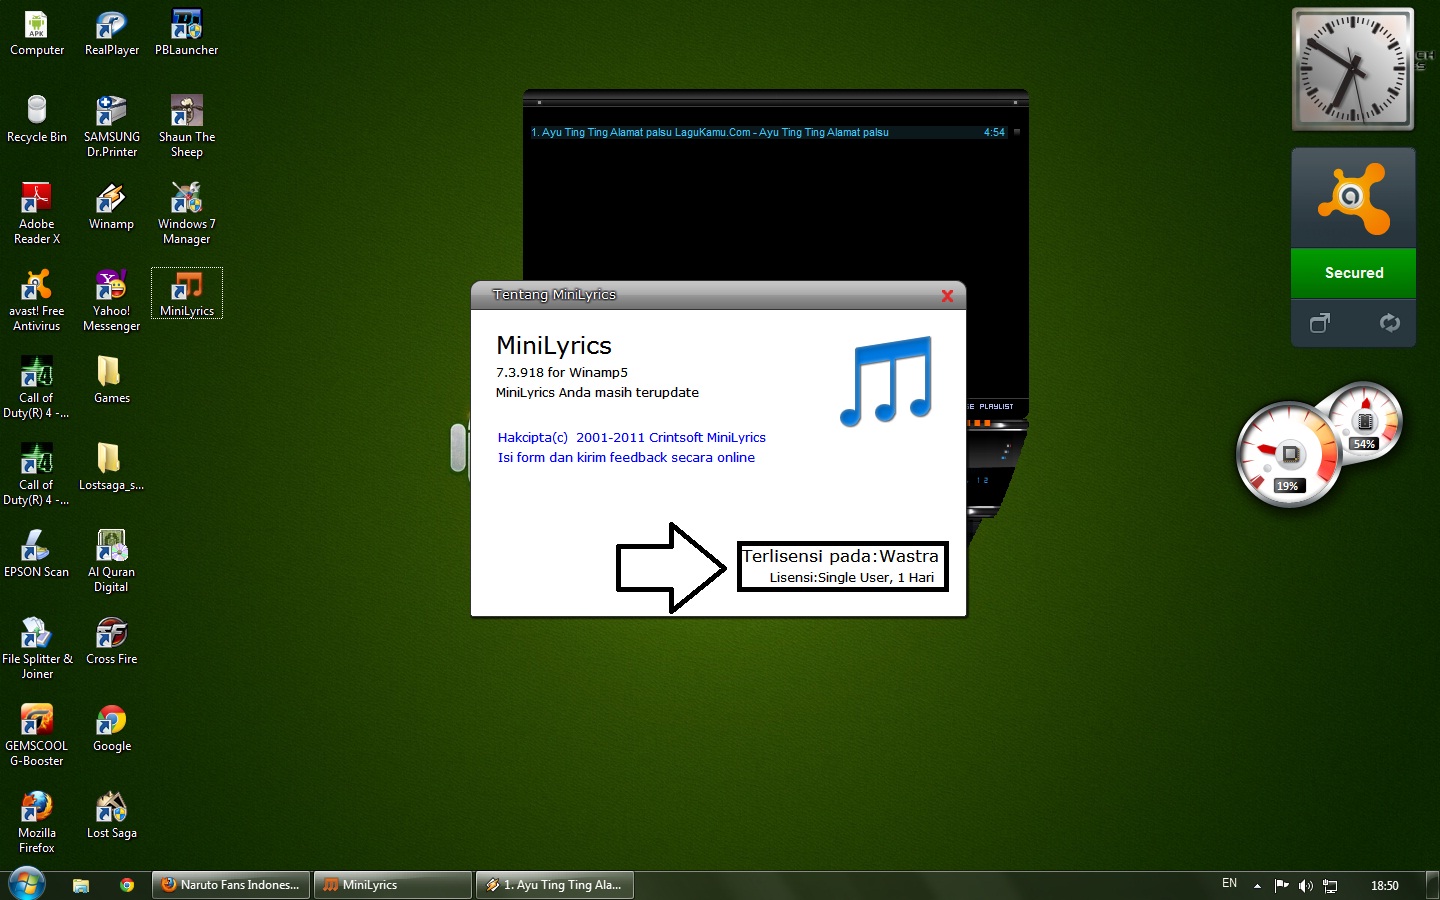Open Call of Duty(R) 4 shortcut above EPSON Scan
Image resolution: width=1440 pixels, height=900 pixels.
(37, 475)
